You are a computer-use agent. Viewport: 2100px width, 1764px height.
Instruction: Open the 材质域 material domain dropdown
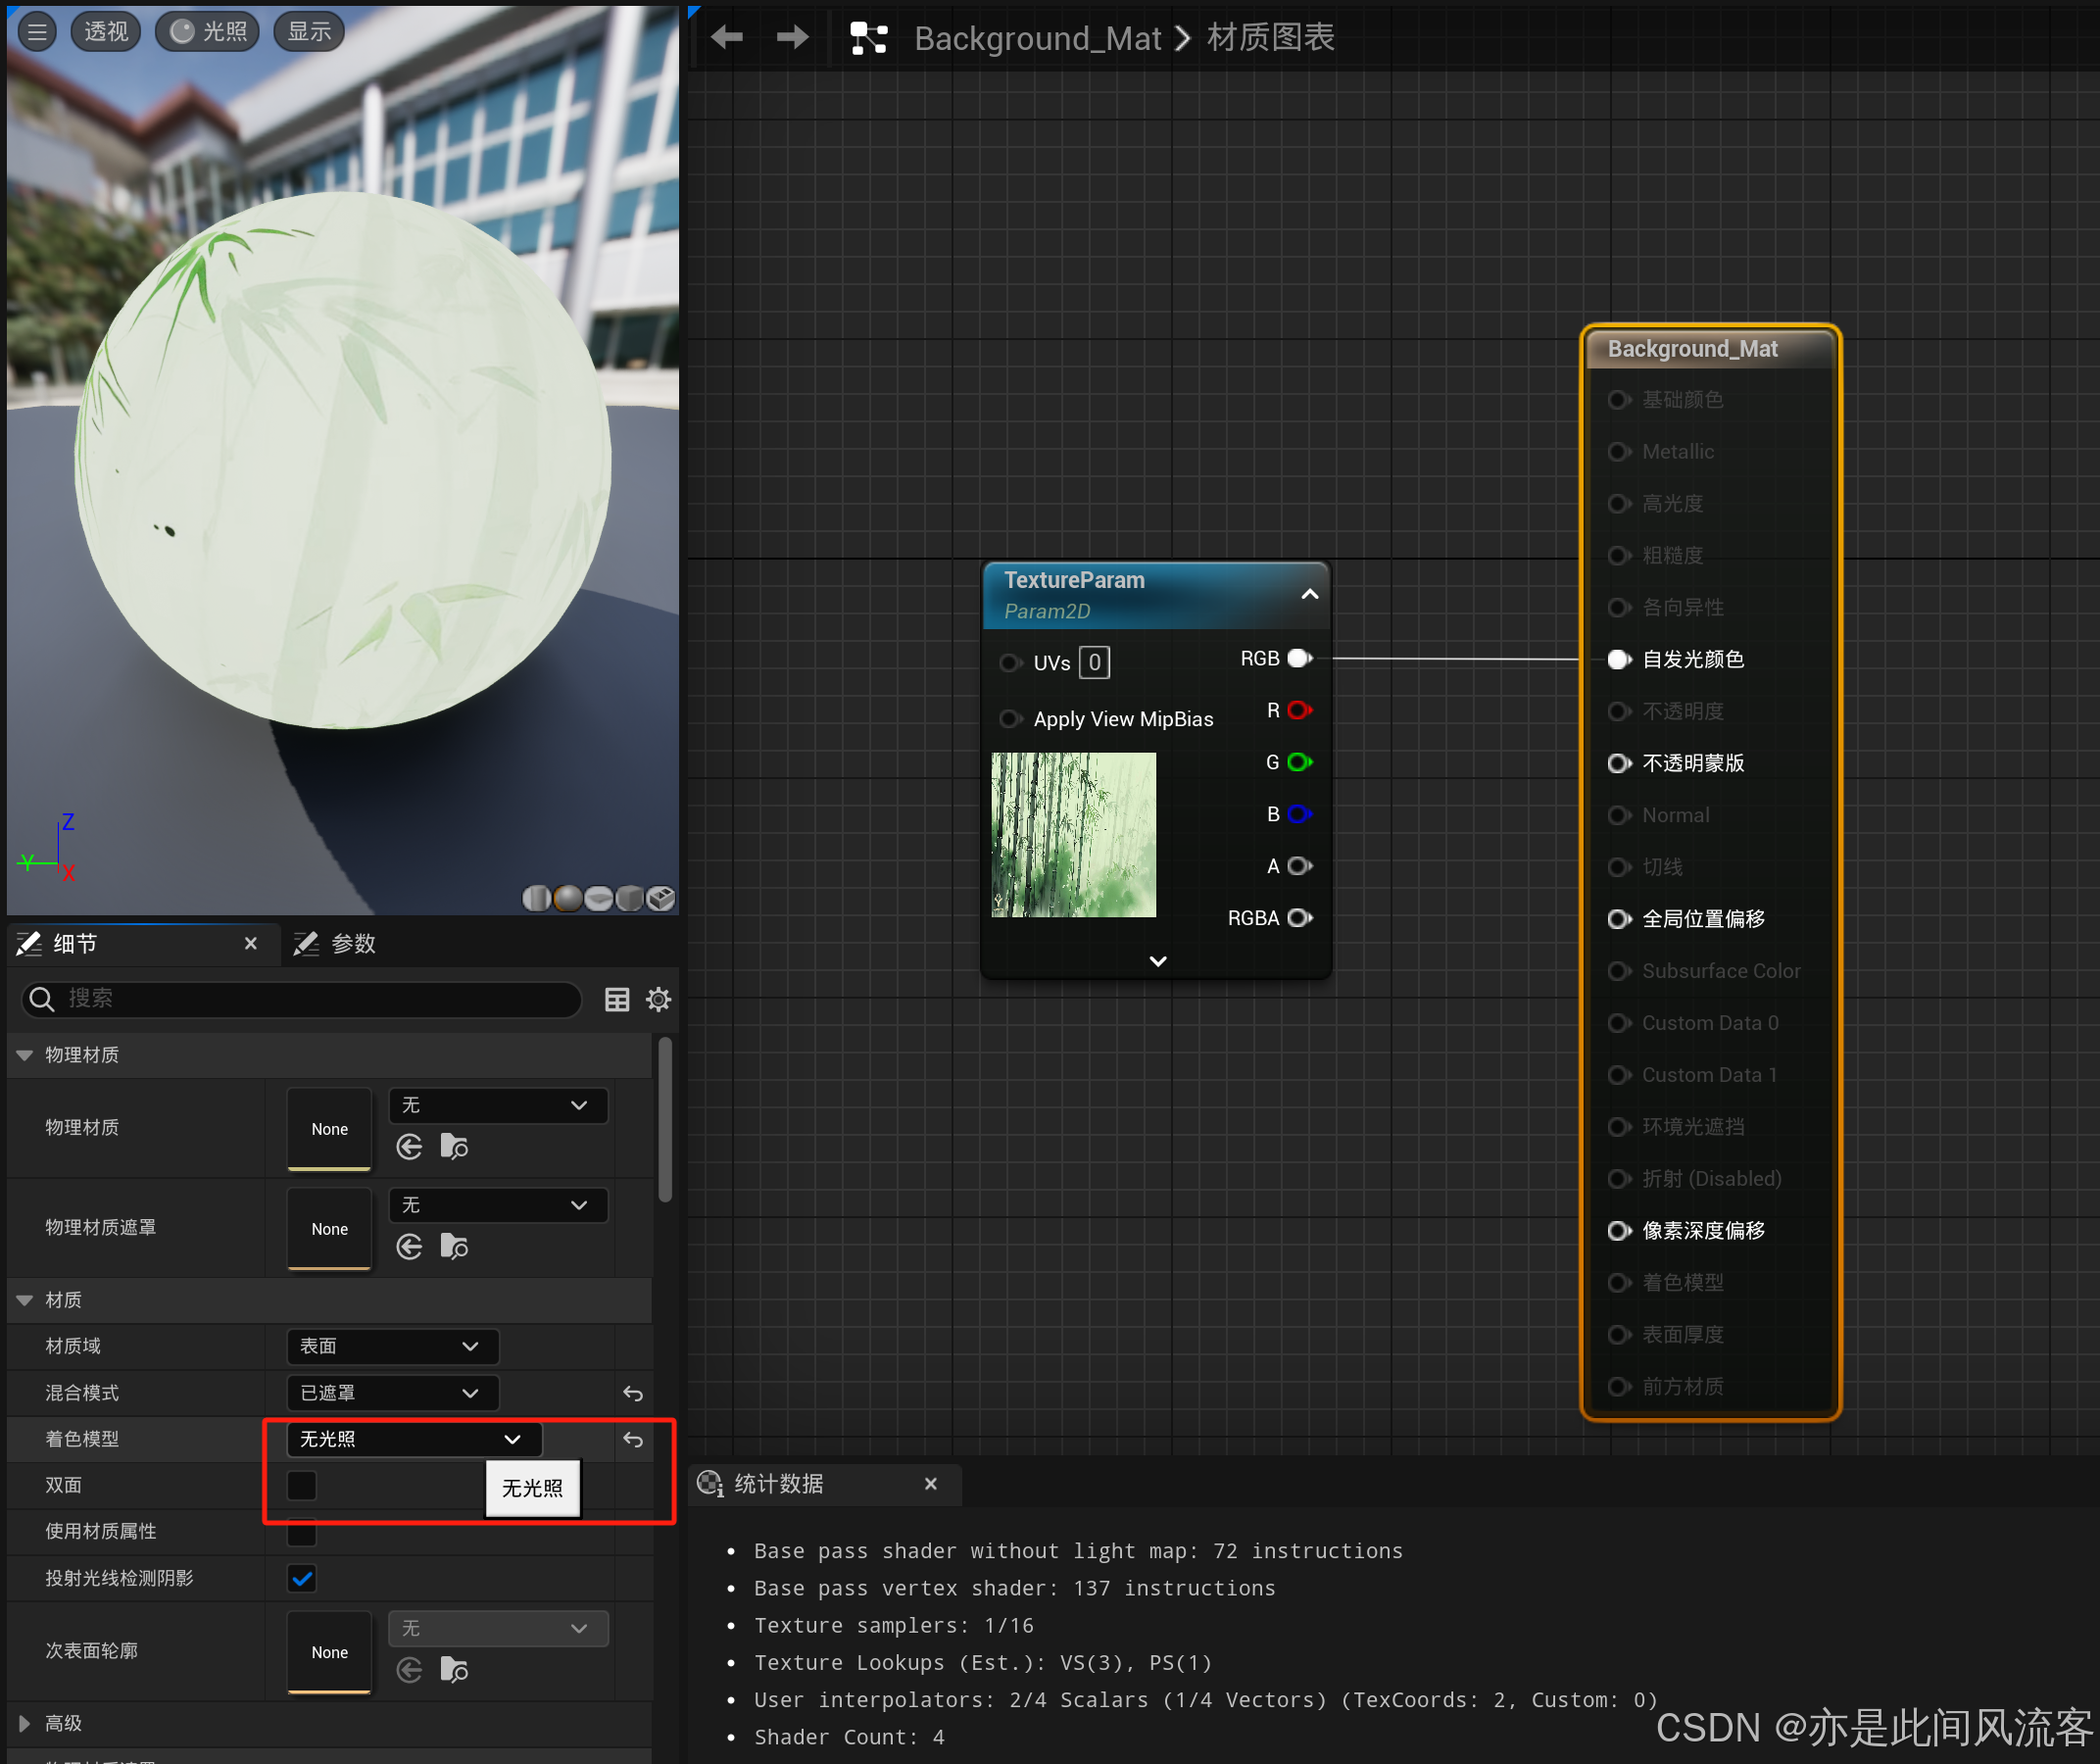pyautogui.click(x=391, y=1346)
